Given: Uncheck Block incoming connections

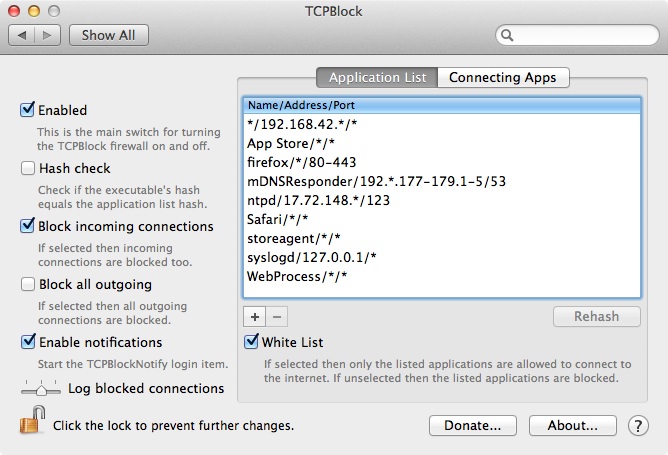Looking at the screenshot, I should 28,226.
